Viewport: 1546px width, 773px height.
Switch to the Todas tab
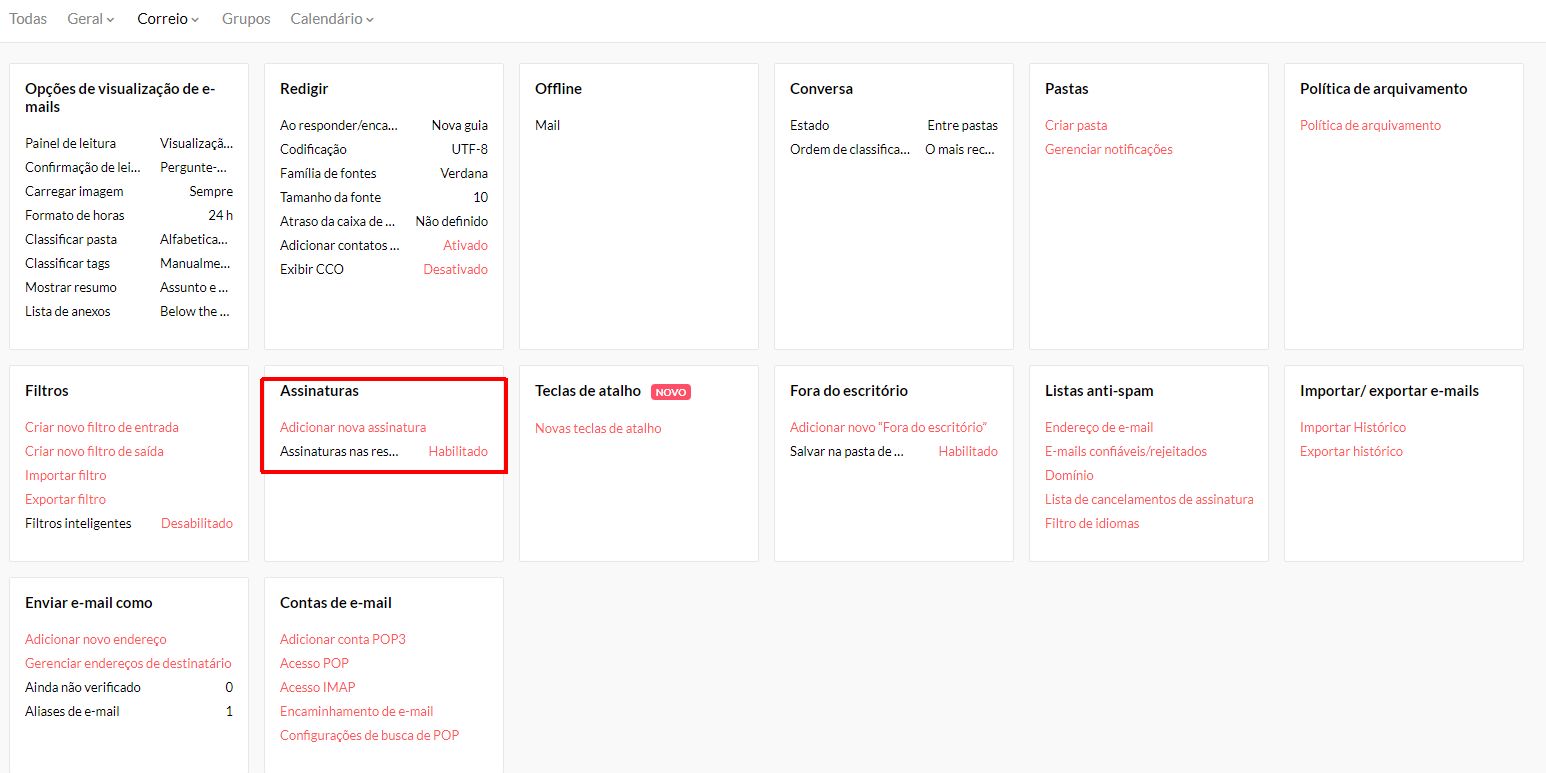[x=28, y=19]
